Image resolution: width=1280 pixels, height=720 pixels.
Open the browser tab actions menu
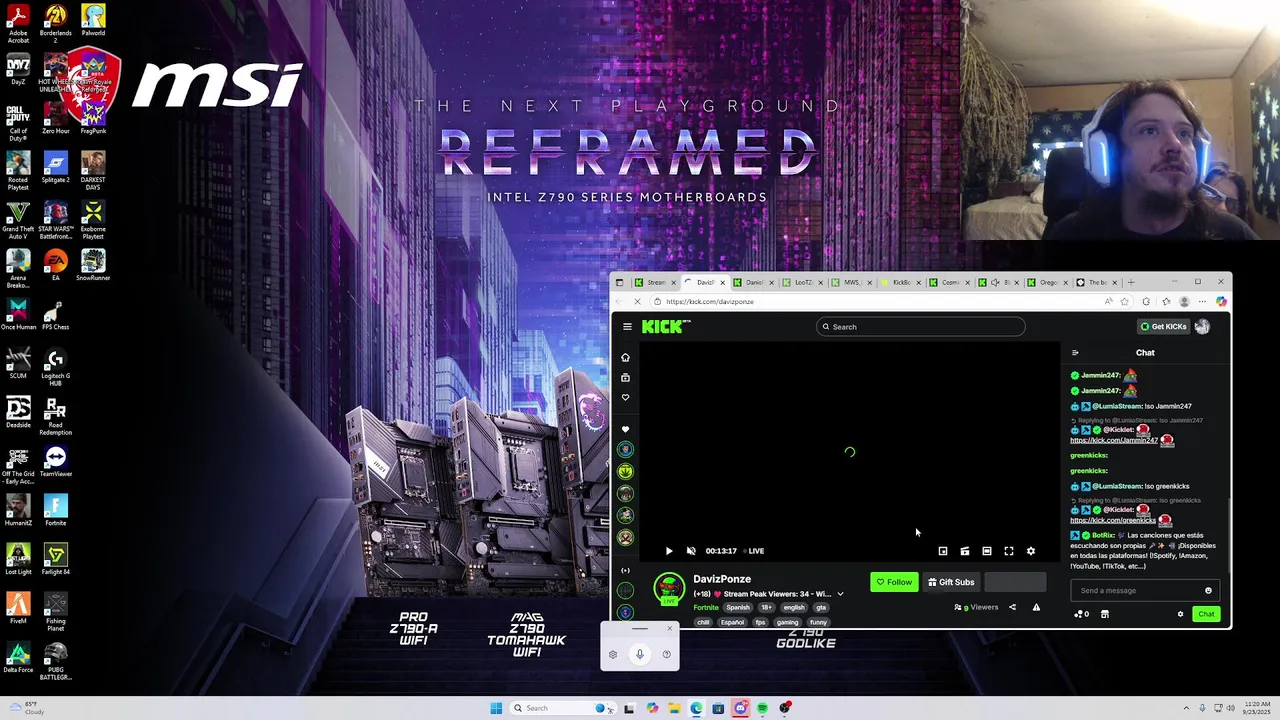tap(619, 282)
